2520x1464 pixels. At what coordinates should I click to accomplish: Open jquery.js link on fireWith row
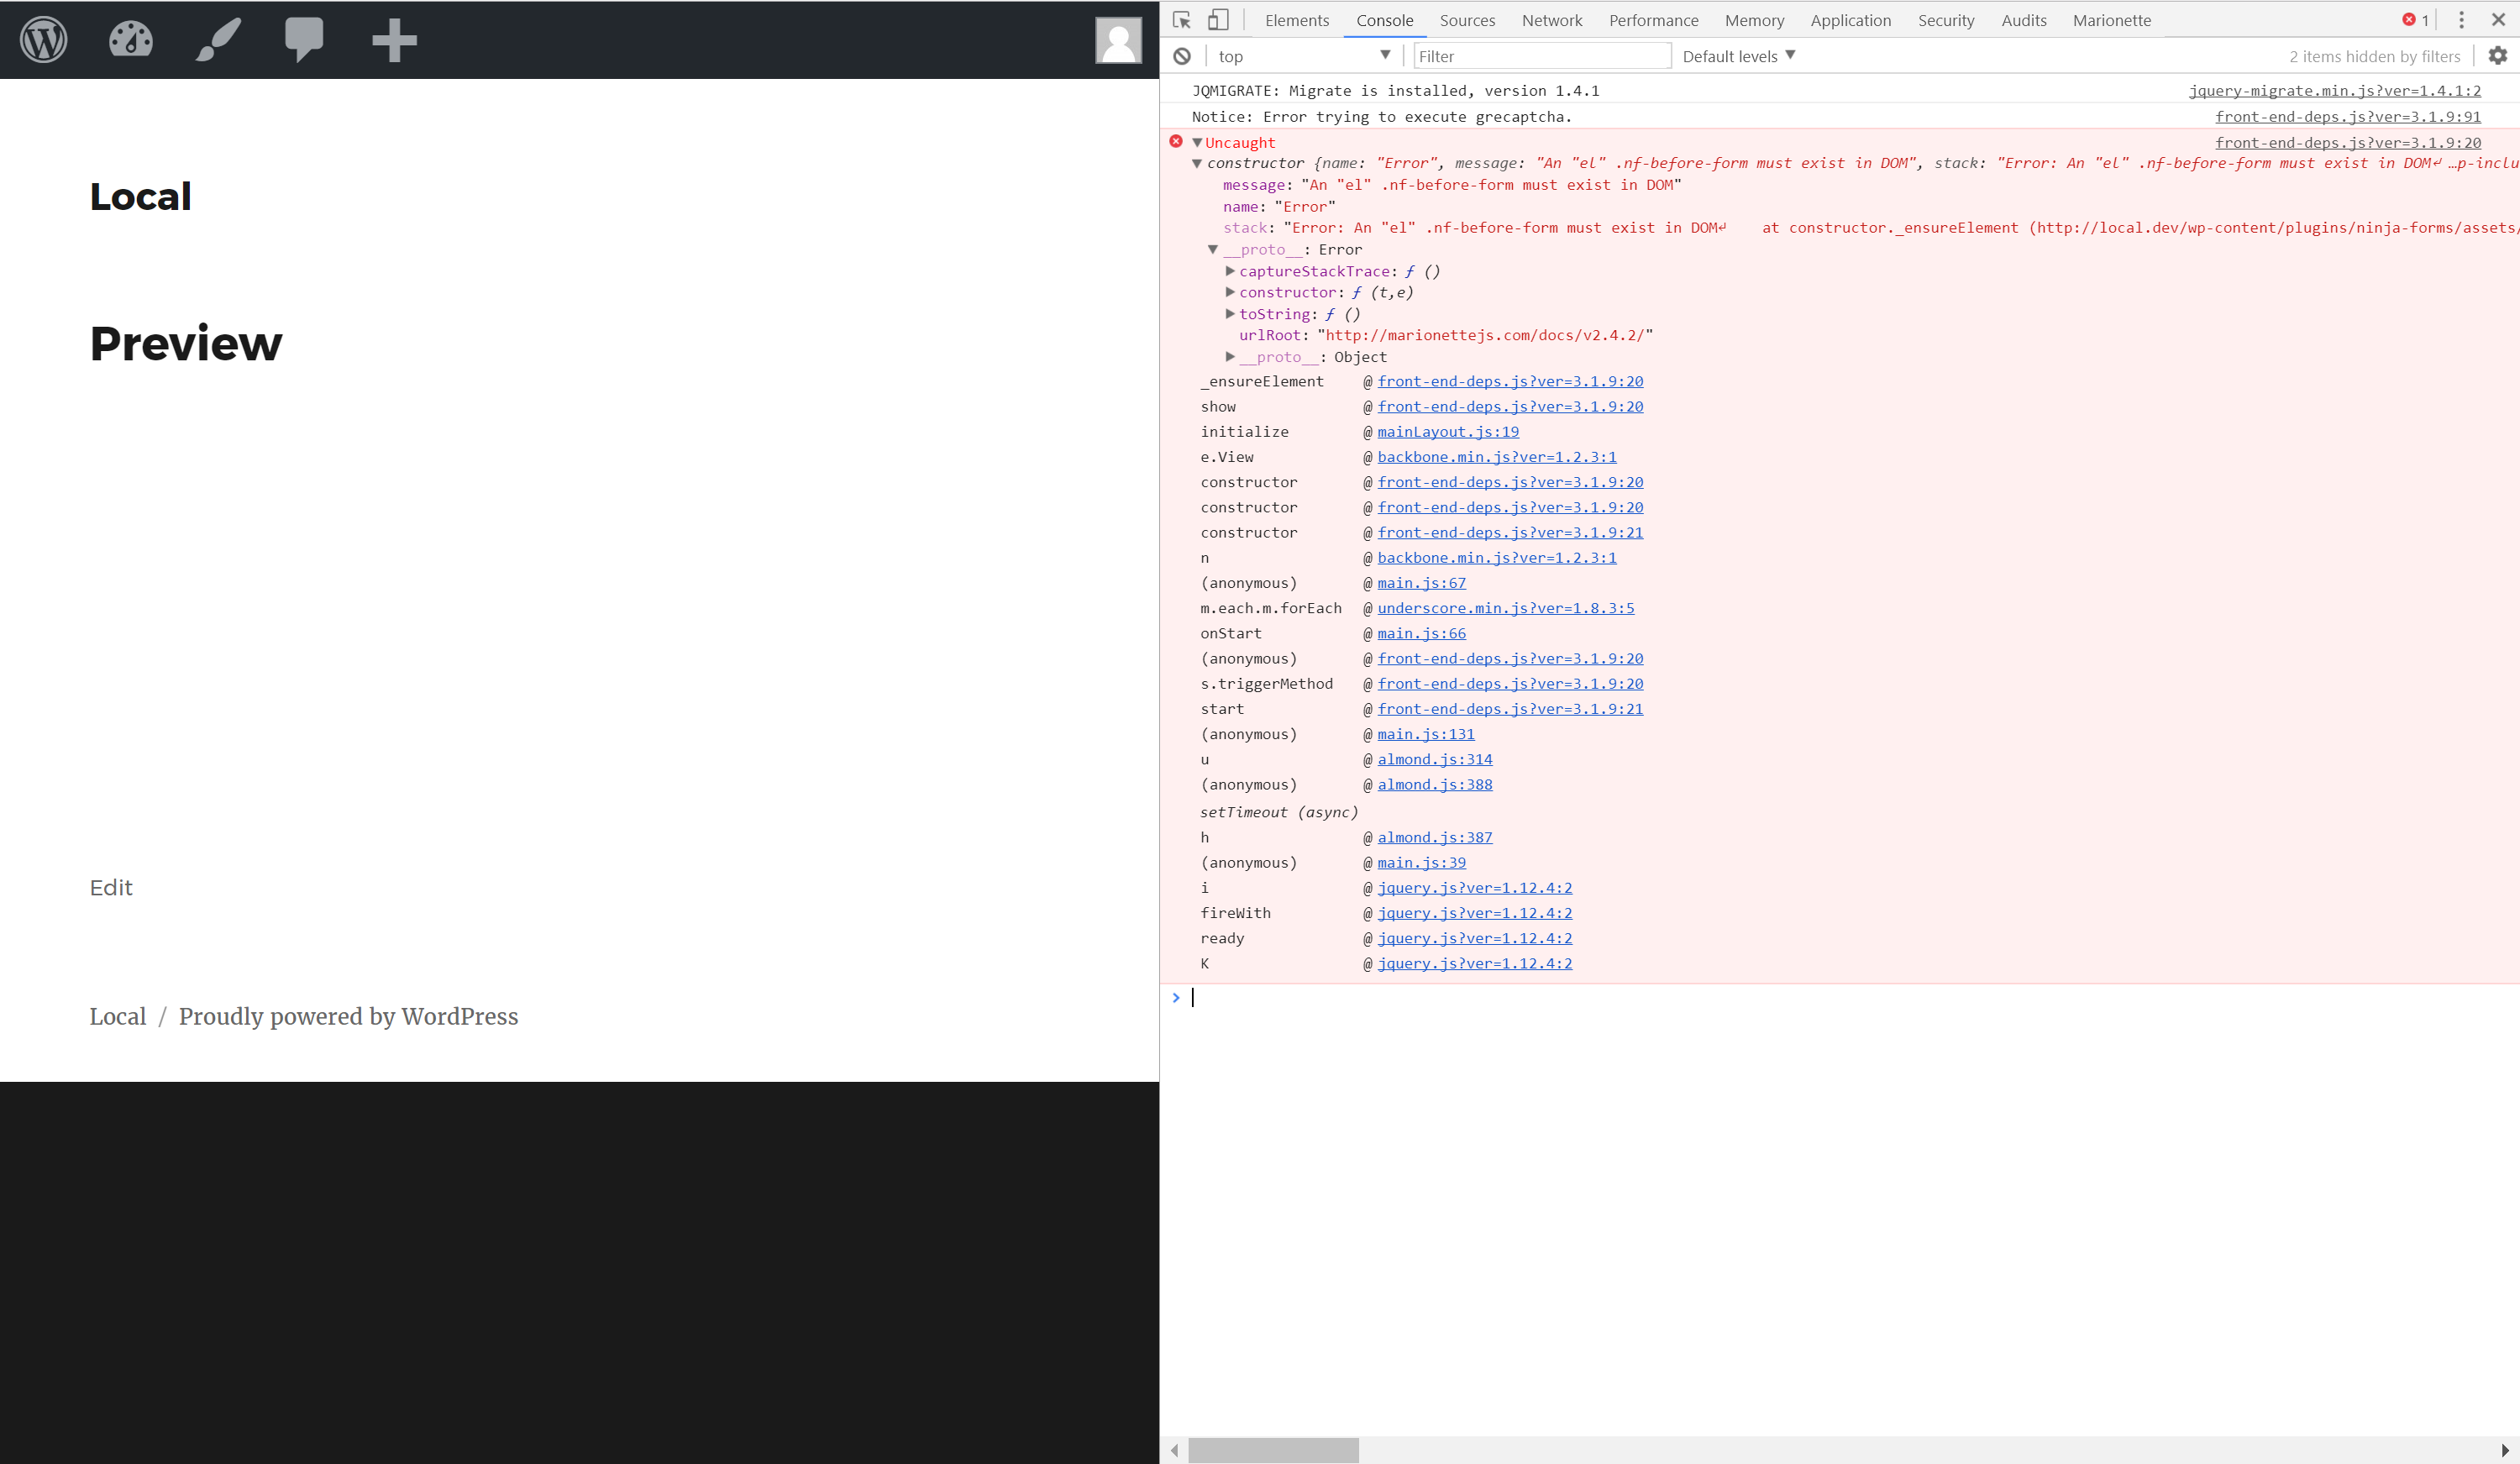(1475, 913)
